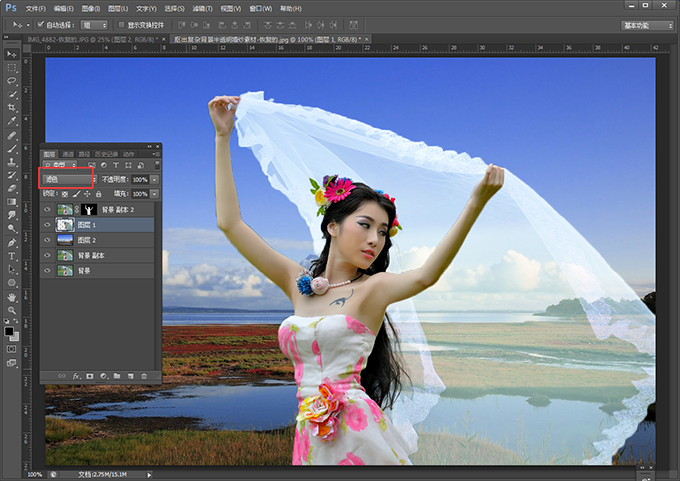Toggle visibility of 背景 副本 2 layer
680x481 pixels.
[x=47, y=210]
